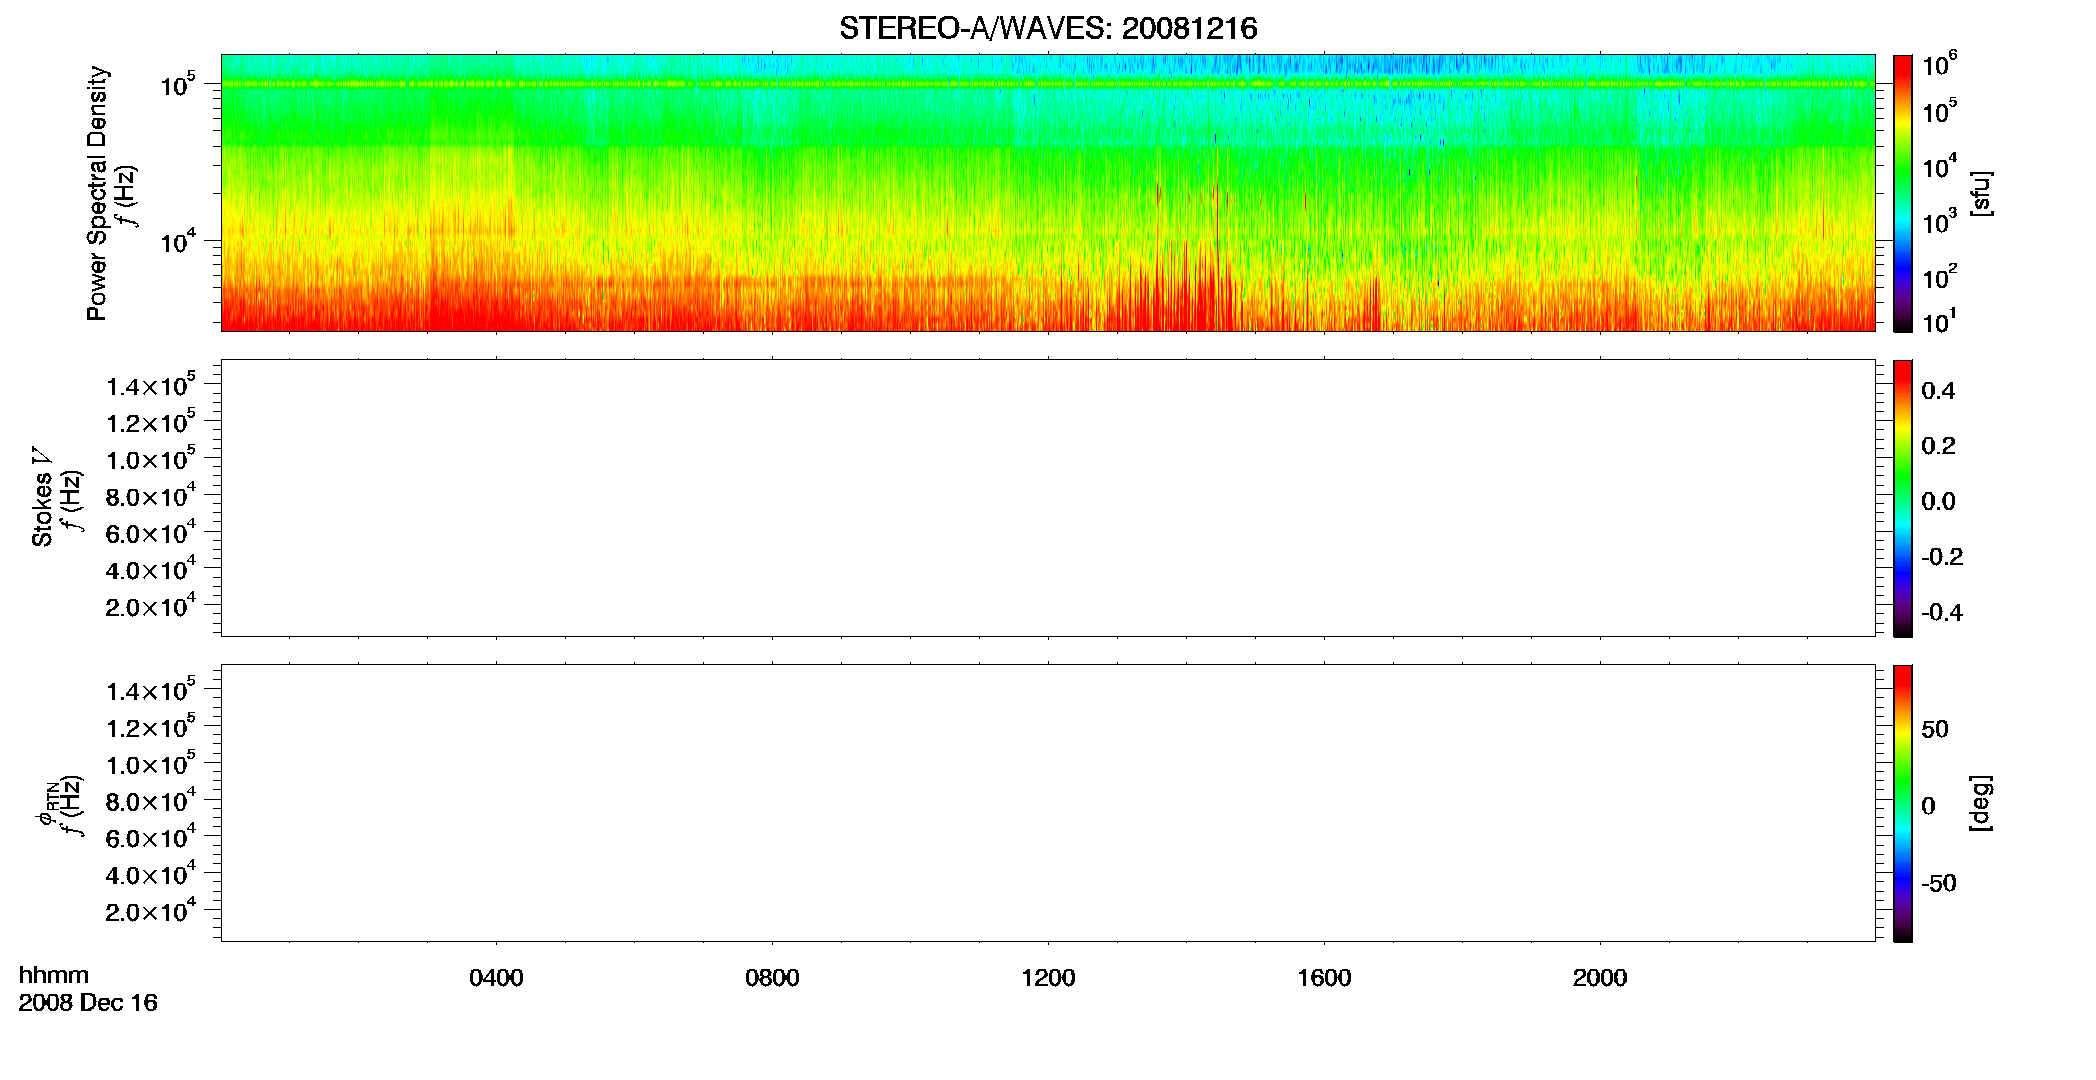This screenshot has width=2096, height=1080.
Task: Click the plot title "STEREO-A/WAVES: 20081216"
Action: pyautogui.click(x=1048, y=29)
